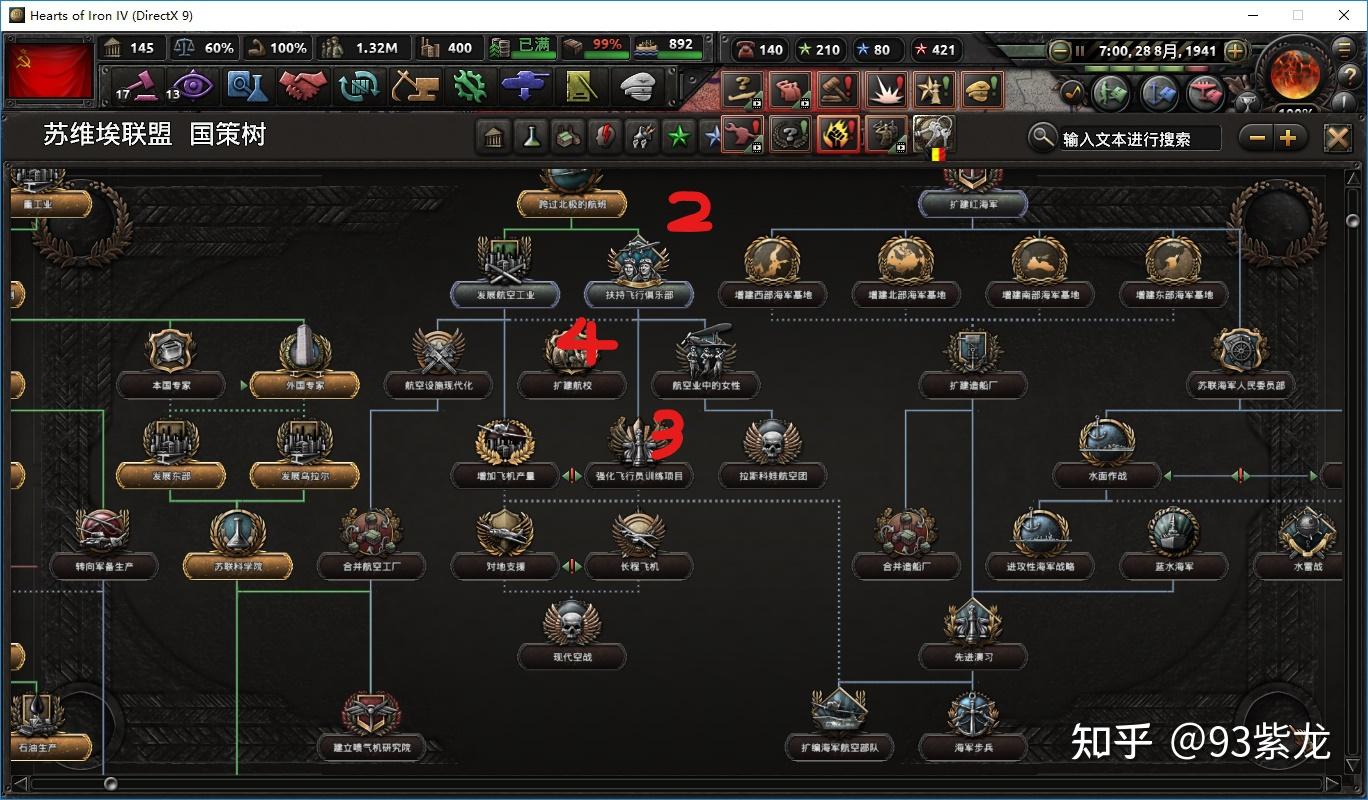
Task: Click the unanswered diplomatic question alert
Action: click(741, 90)
